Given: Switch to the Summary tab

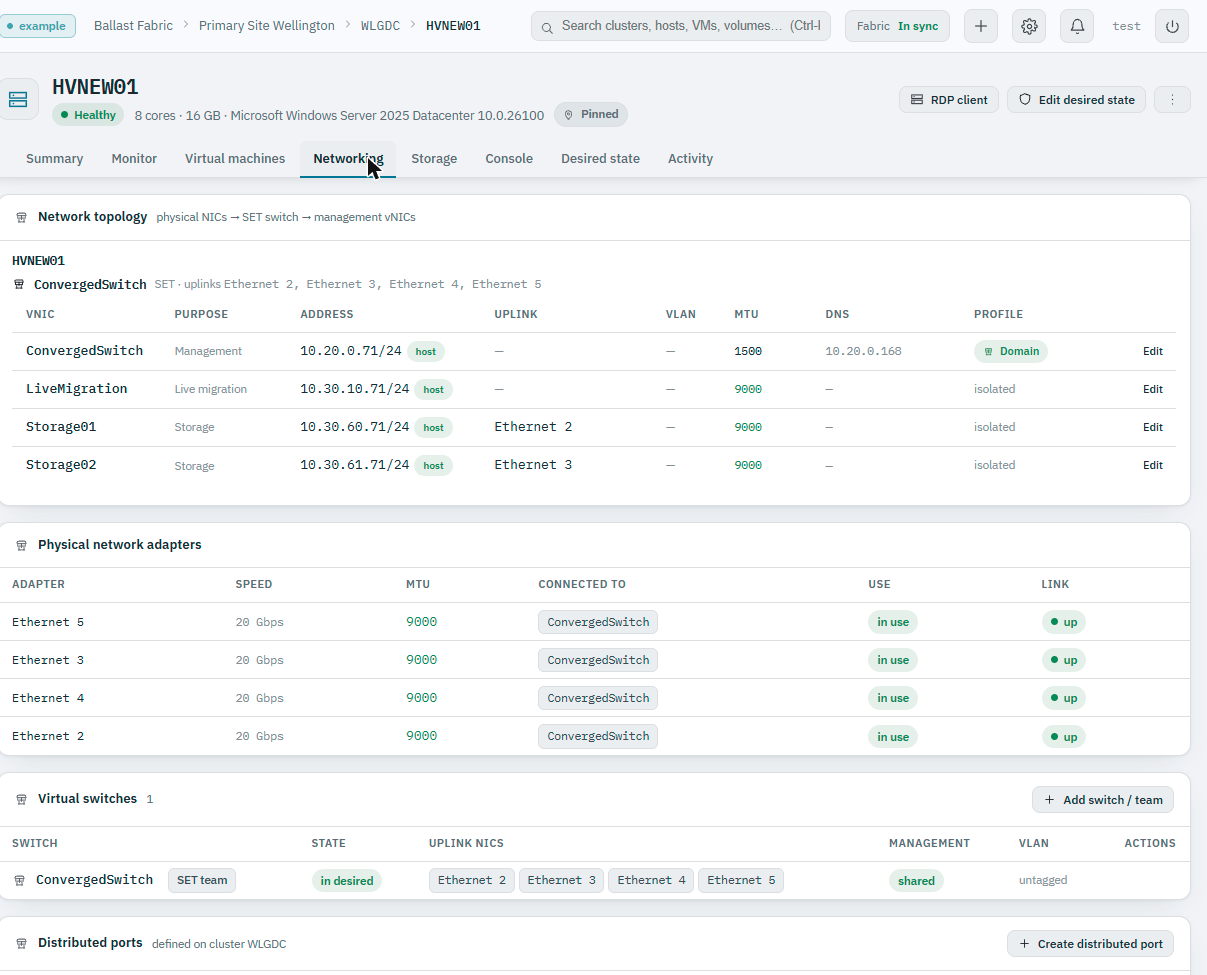Looking at the screenshot, I should (54, 158).
